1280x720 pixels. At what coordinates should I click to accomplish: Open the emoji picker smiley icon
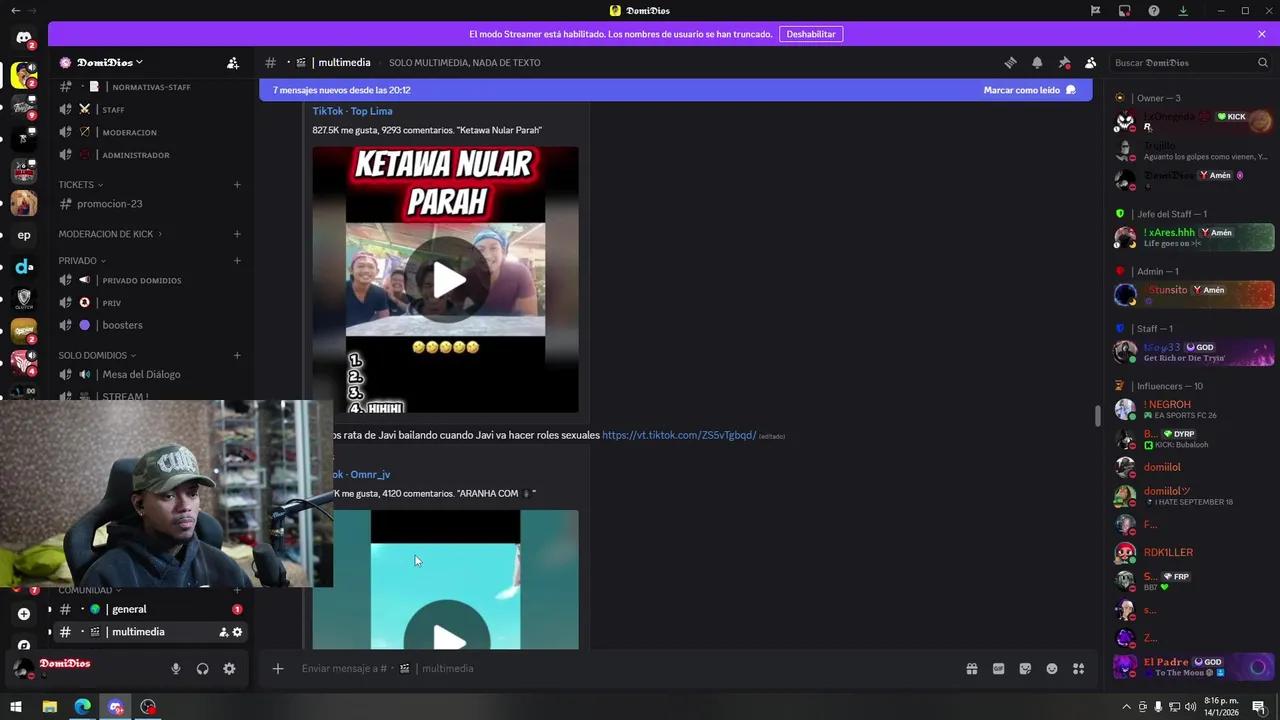[1052, 669]
